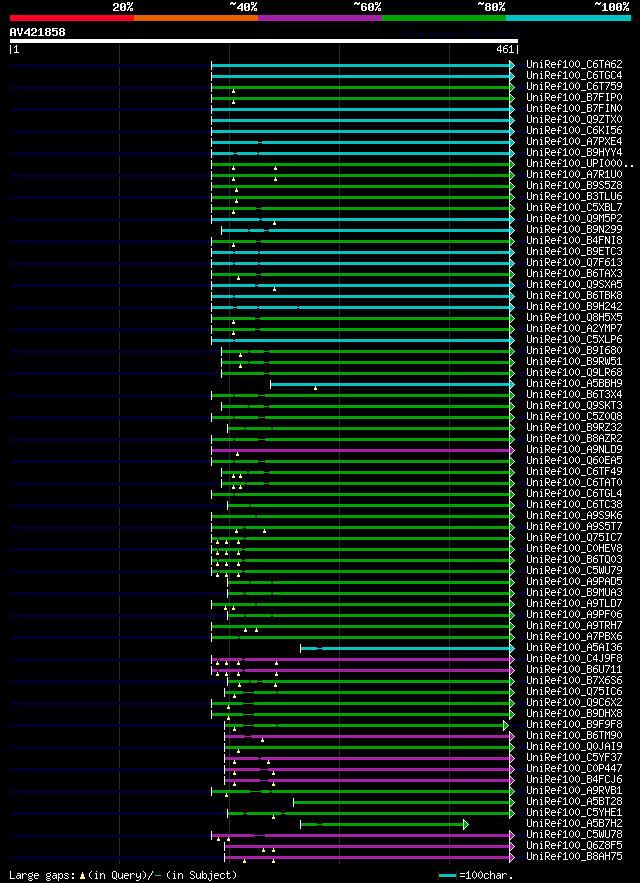Viewport: 640px width, 883px height.
Task: Click the purple alignment bar for UniRef100_Q6Z8F5
Action: click(367, 847)
